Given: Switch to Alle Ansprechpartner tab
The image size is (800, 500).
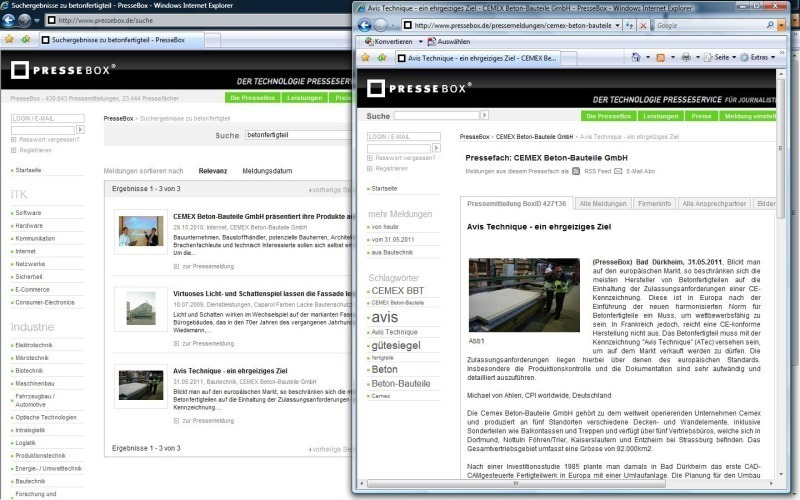Looking at the screenshot, I should click(714, 204).
